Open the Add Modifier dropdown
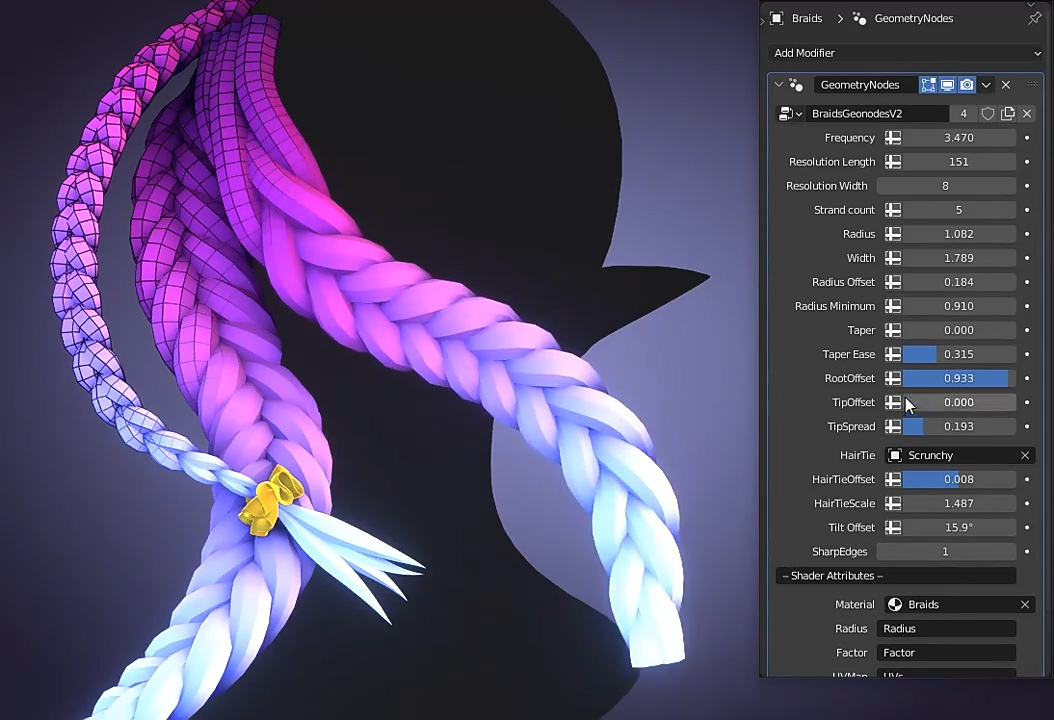 tap(906, 53)
